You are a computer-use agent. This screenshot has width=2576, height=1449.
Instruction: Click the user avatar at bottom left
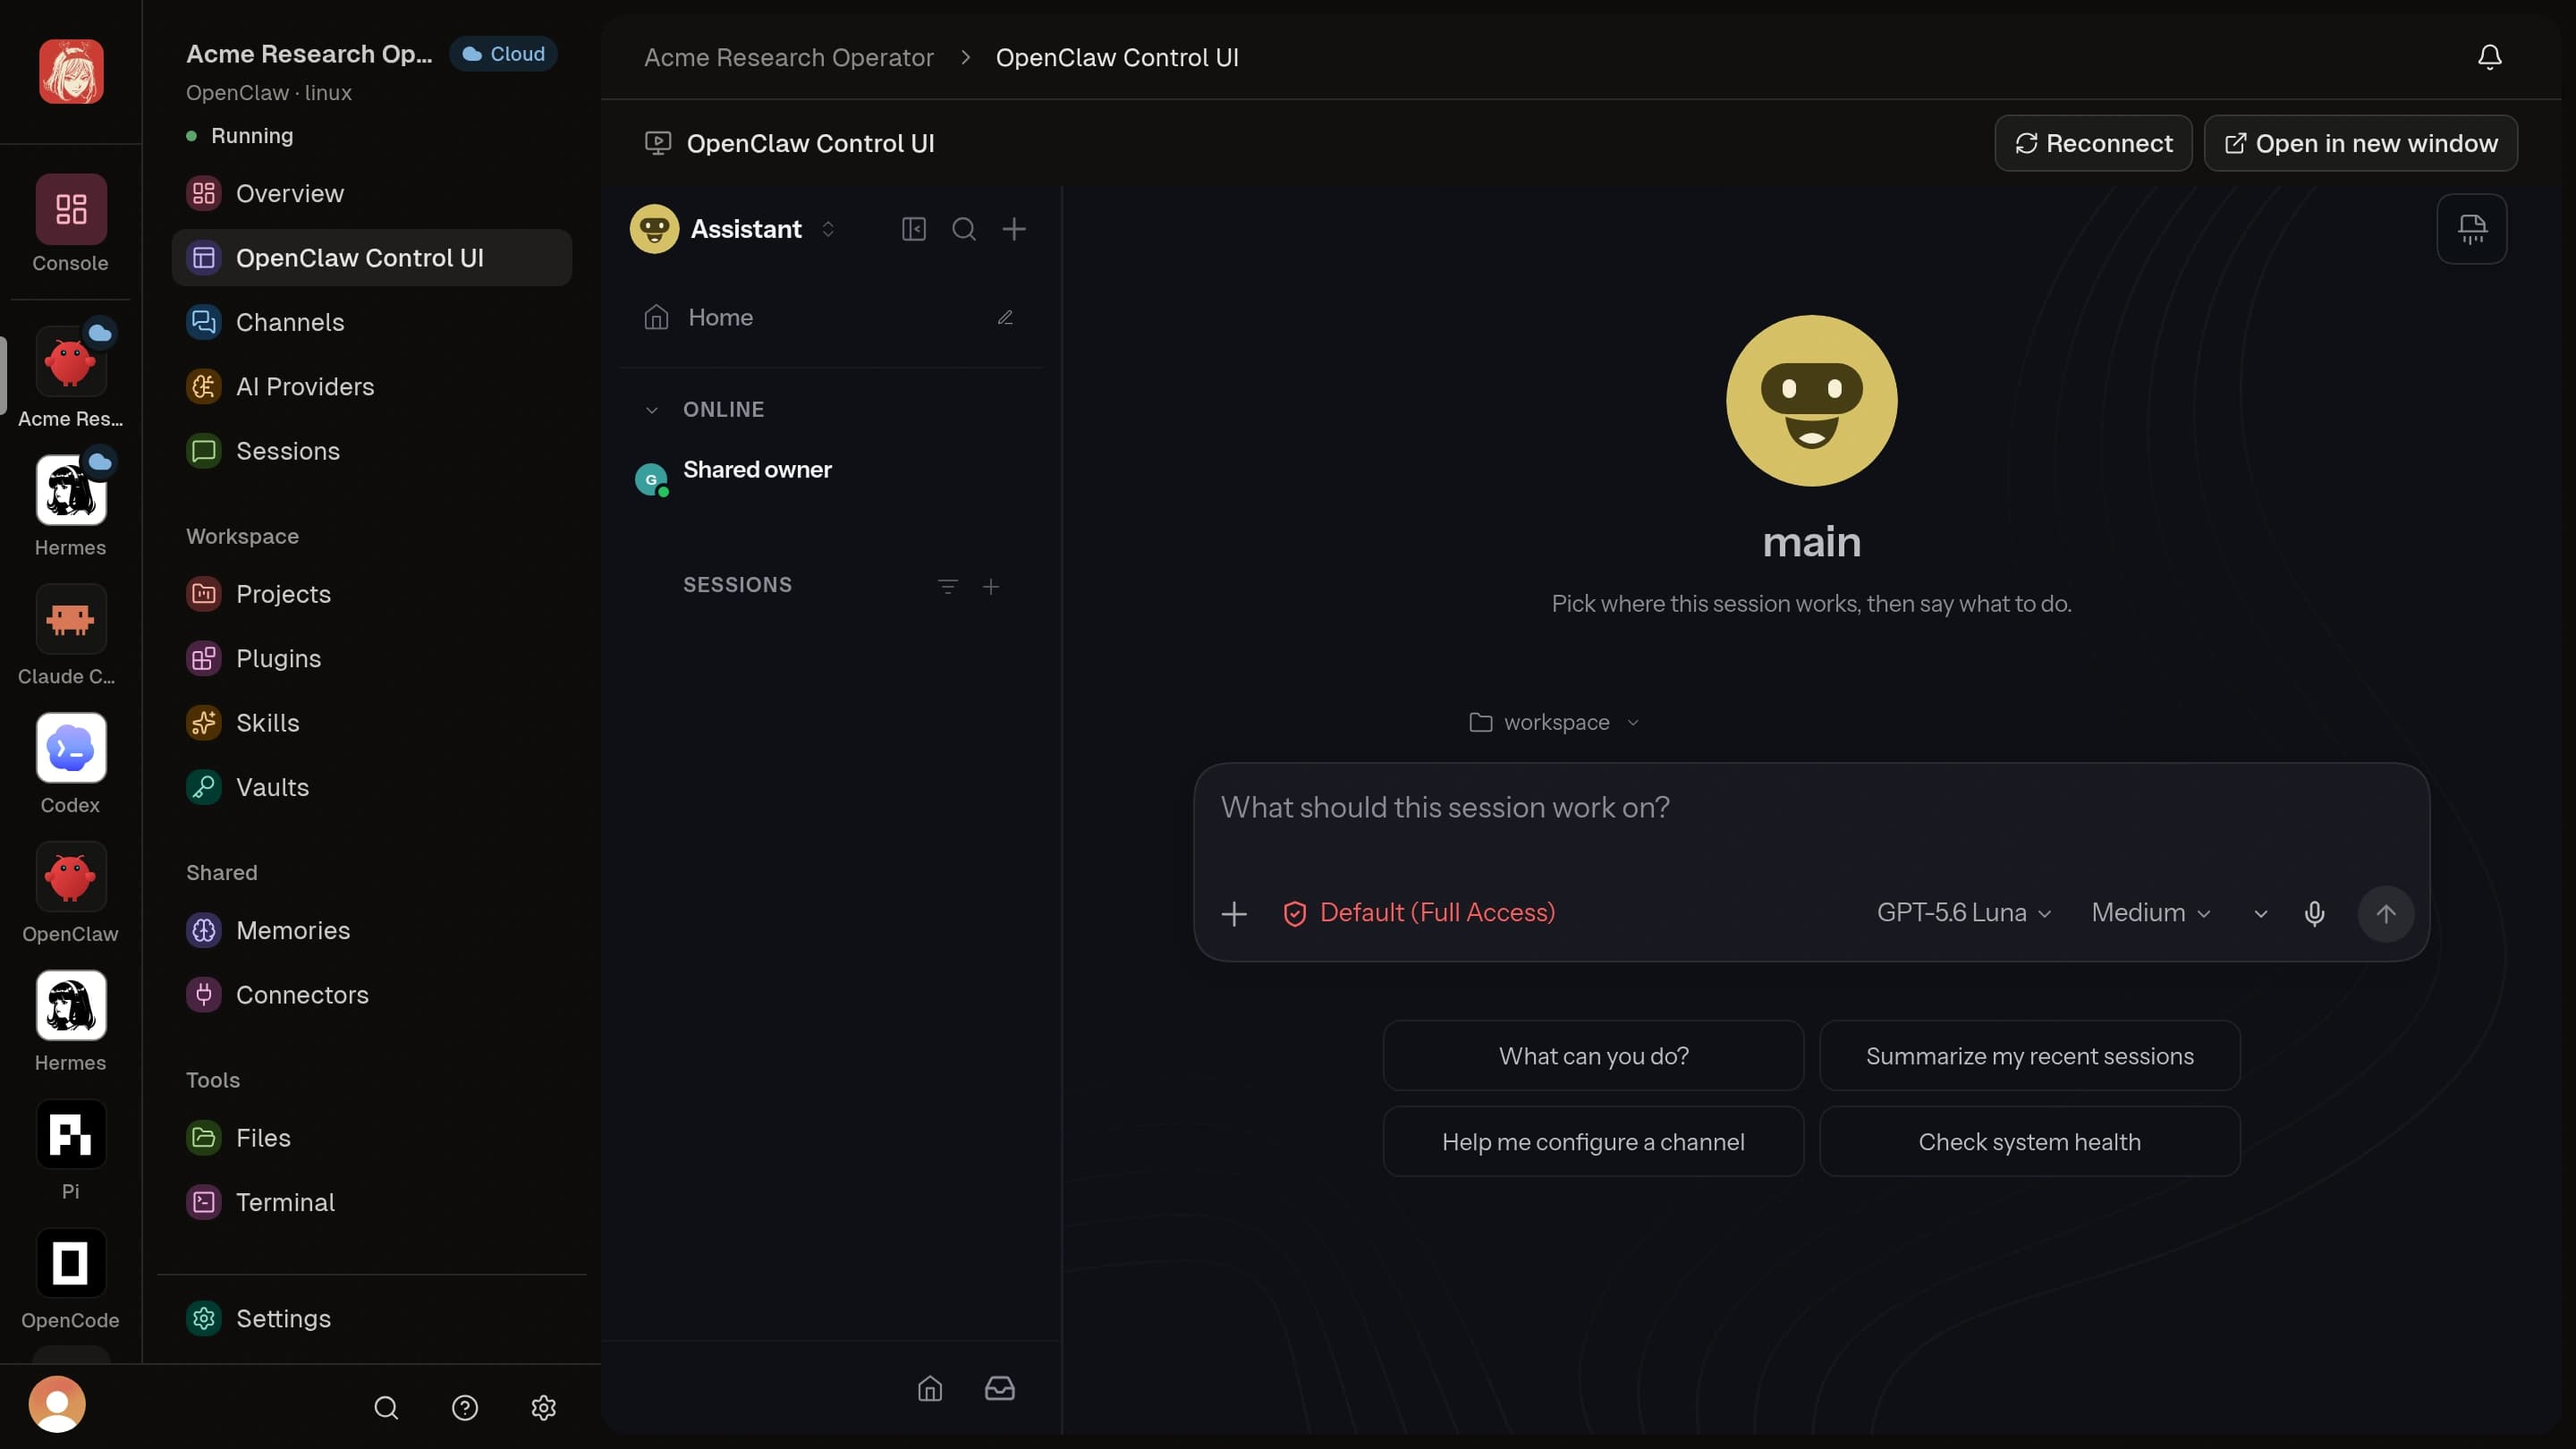pyautogui.click(x=57, y=1404)
